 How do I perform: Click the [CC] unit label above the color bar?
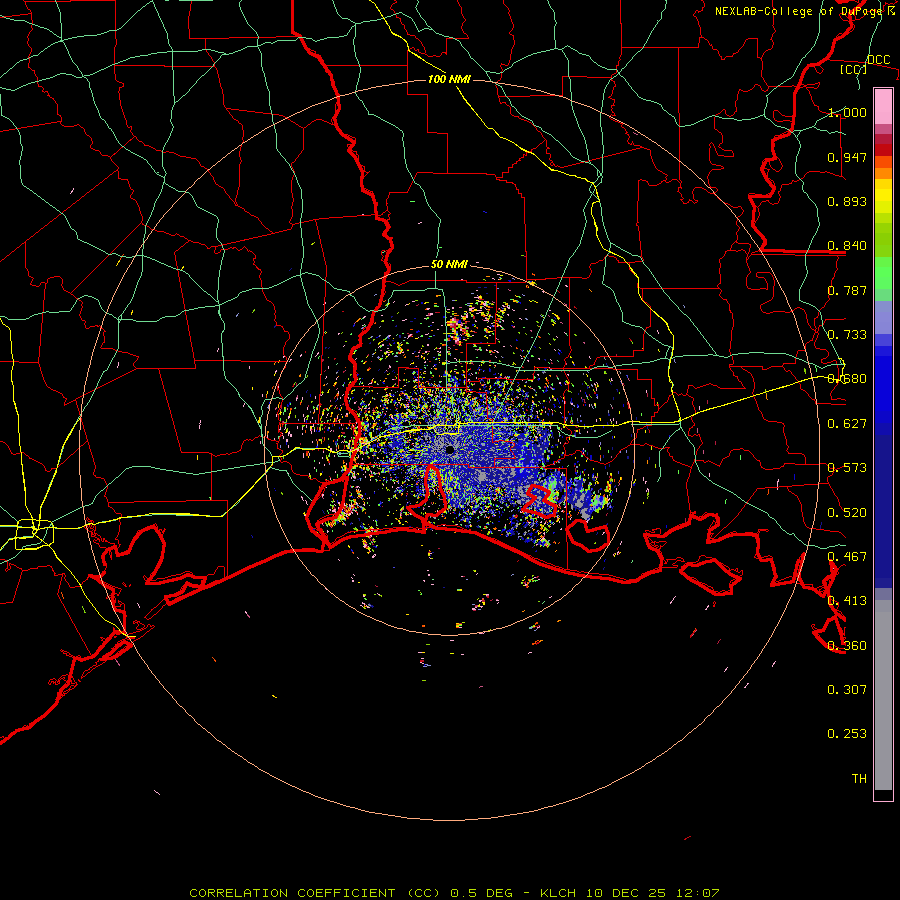pyautogui.click(x=854, y=69)
